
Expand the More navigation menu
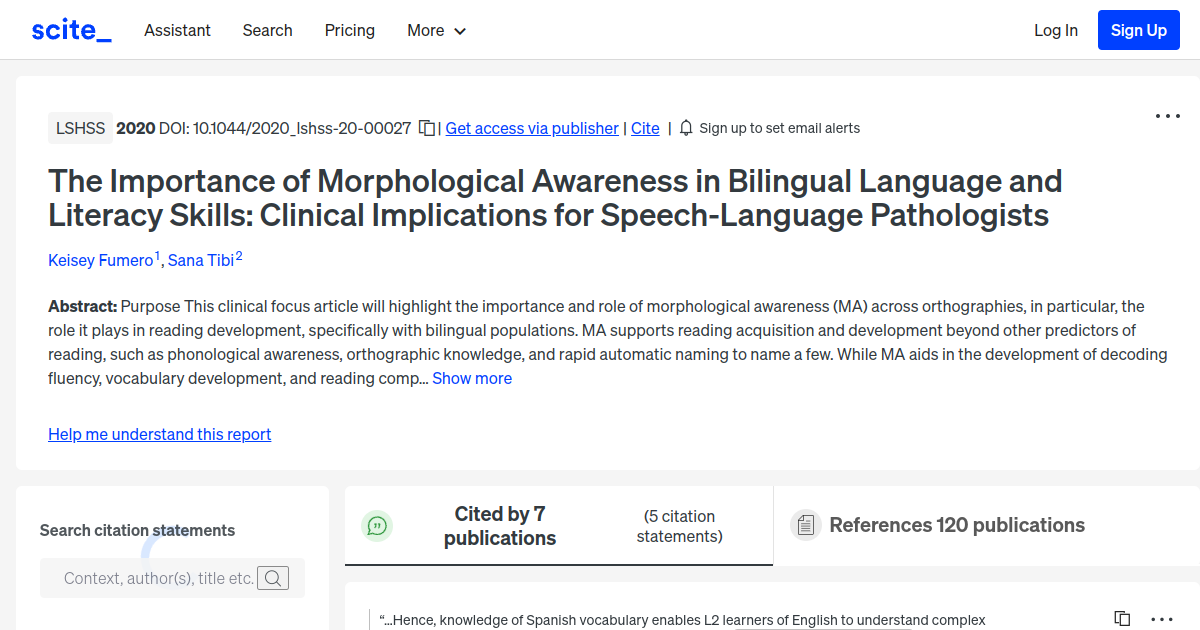pos(436,30)
